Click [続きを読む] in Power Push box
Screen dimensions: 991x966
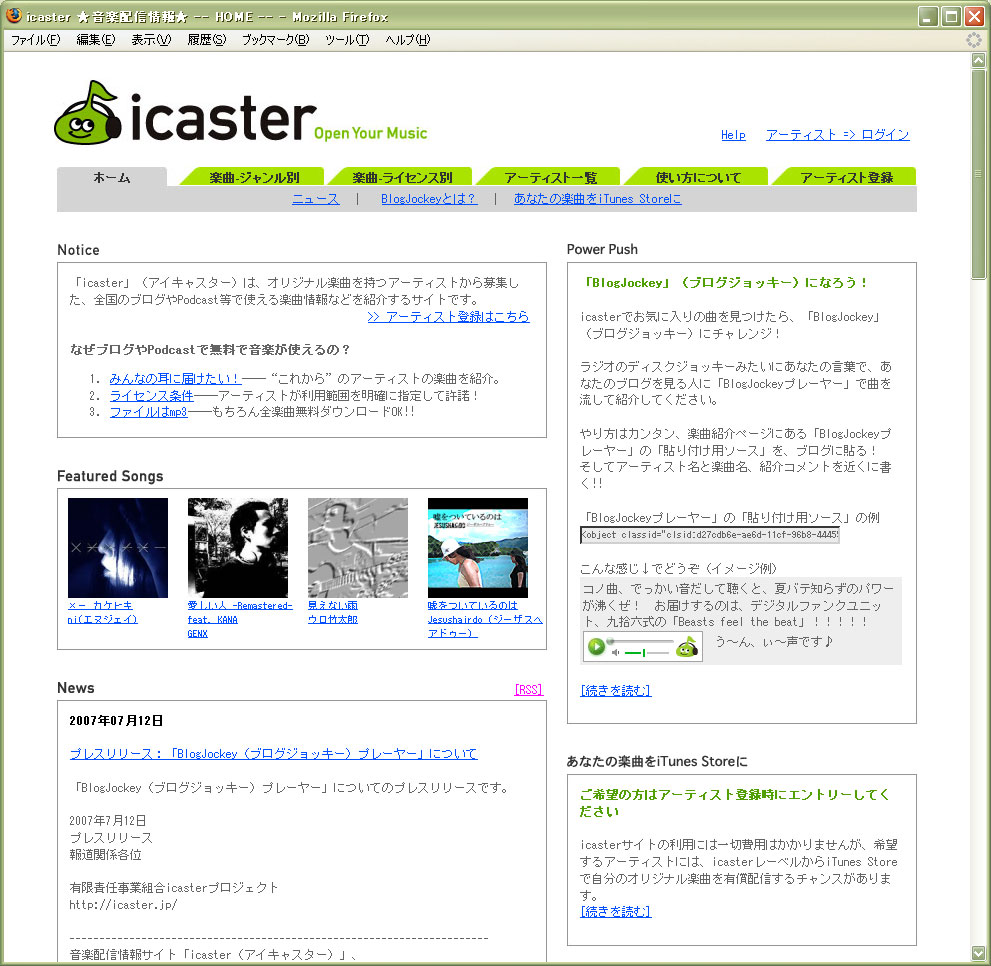pyautogui.click(x=616, y=690)
